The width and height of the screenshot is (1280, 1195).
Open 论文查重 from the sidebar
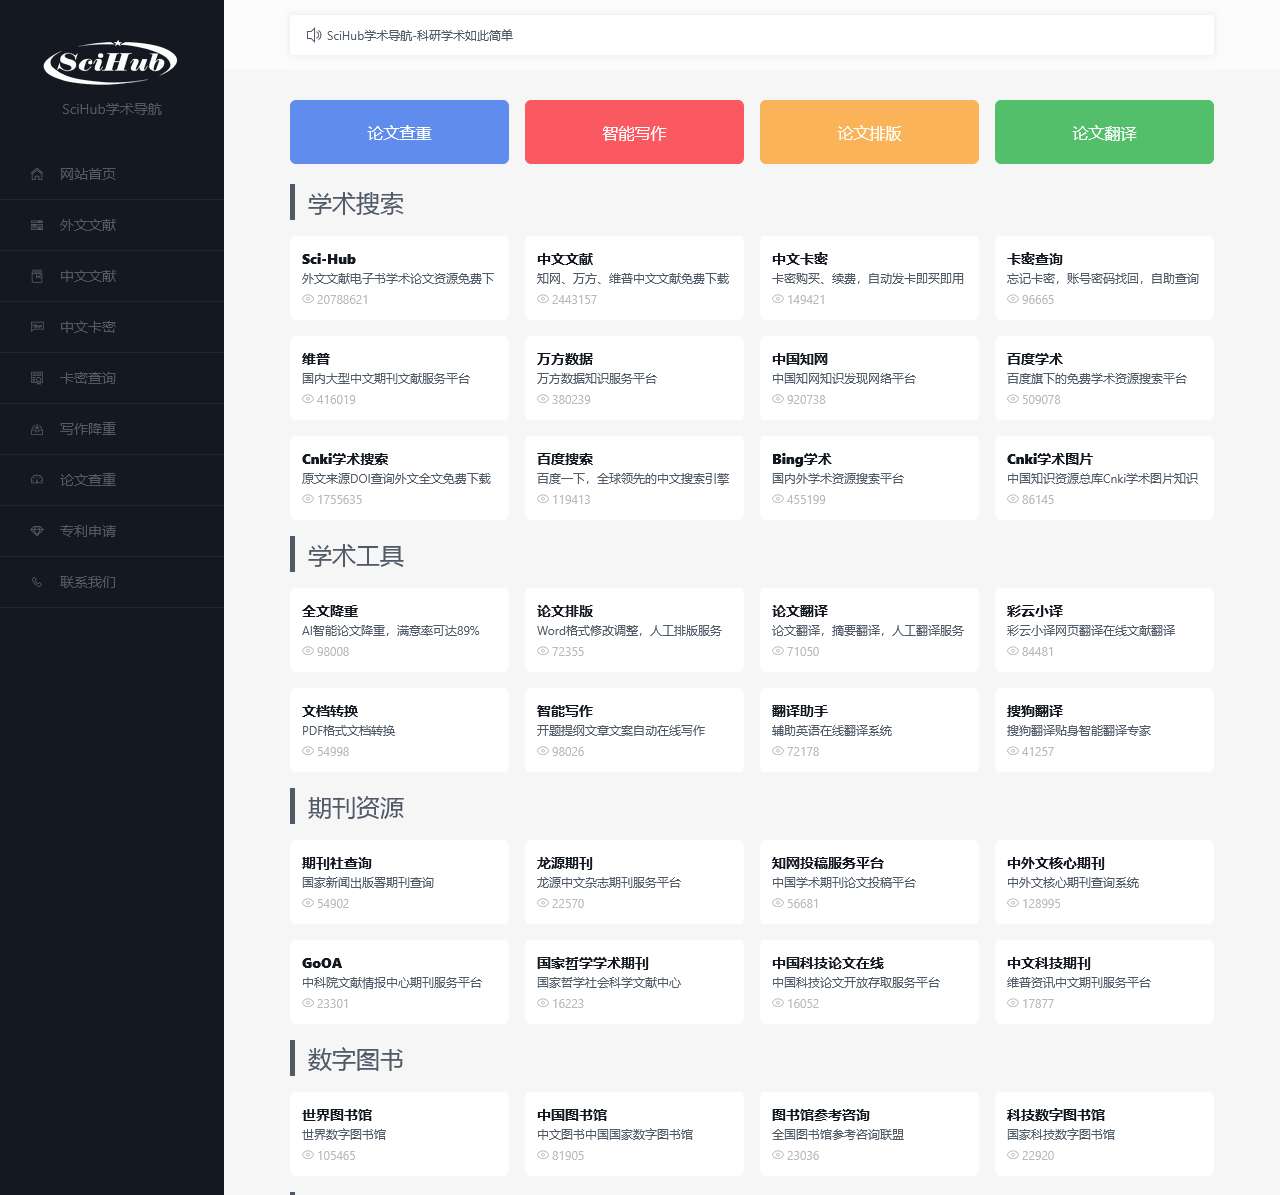(x=88, y=480)
